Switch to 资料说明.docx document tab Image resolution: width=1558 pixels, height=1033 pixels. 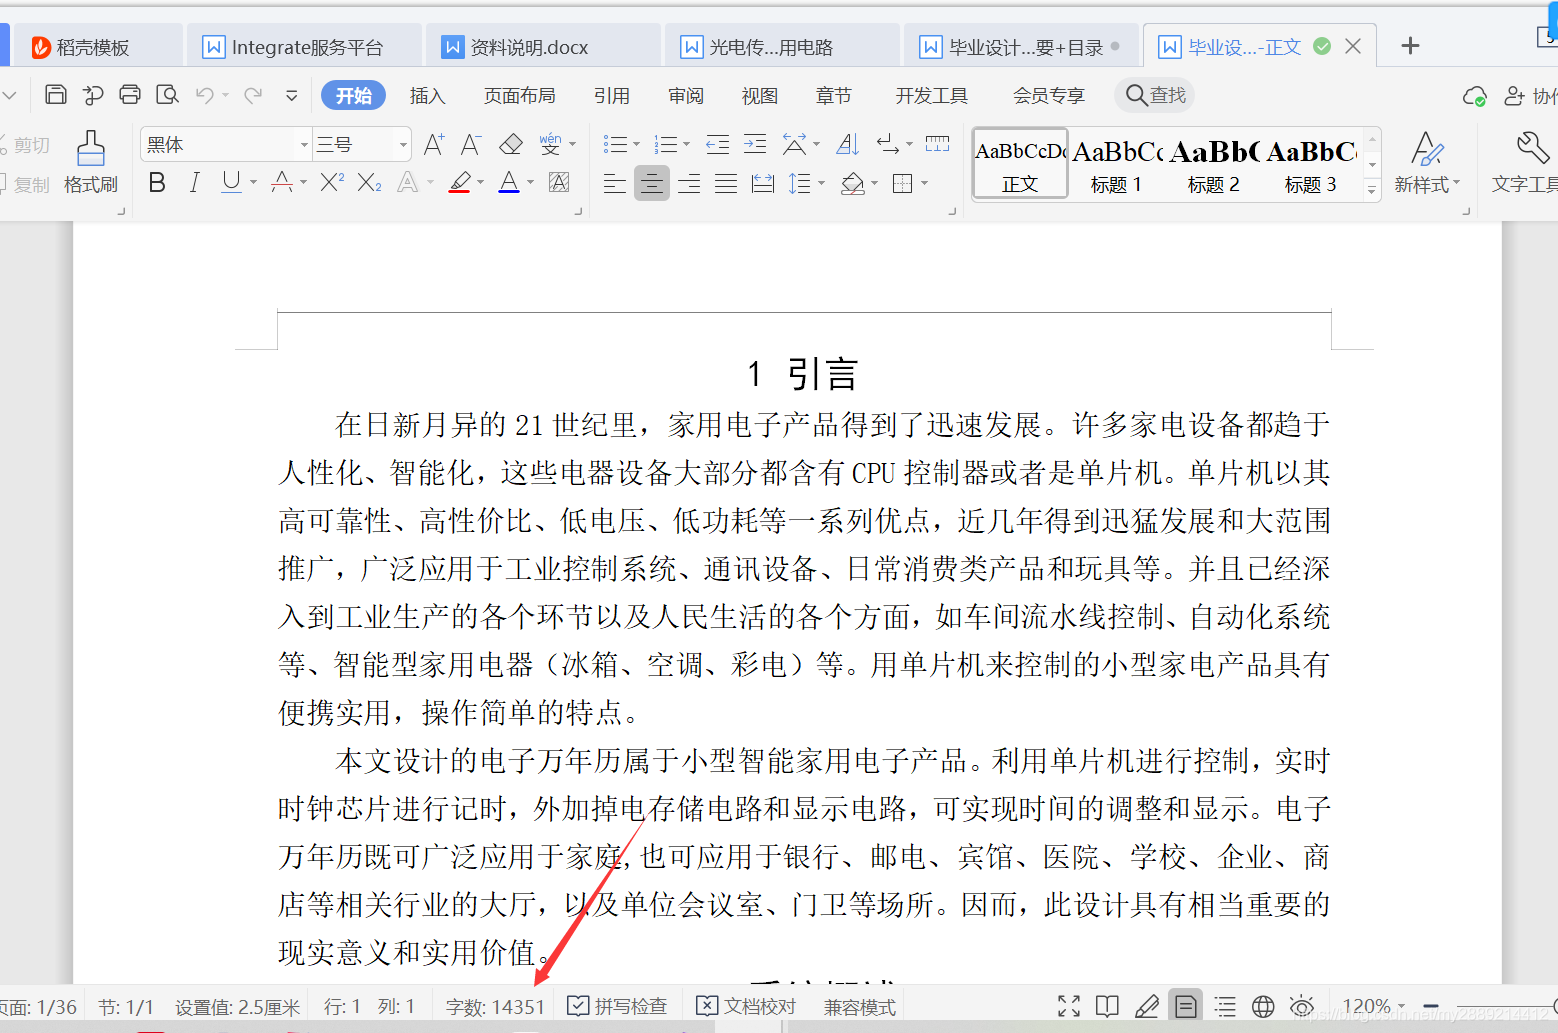[542, 47]
